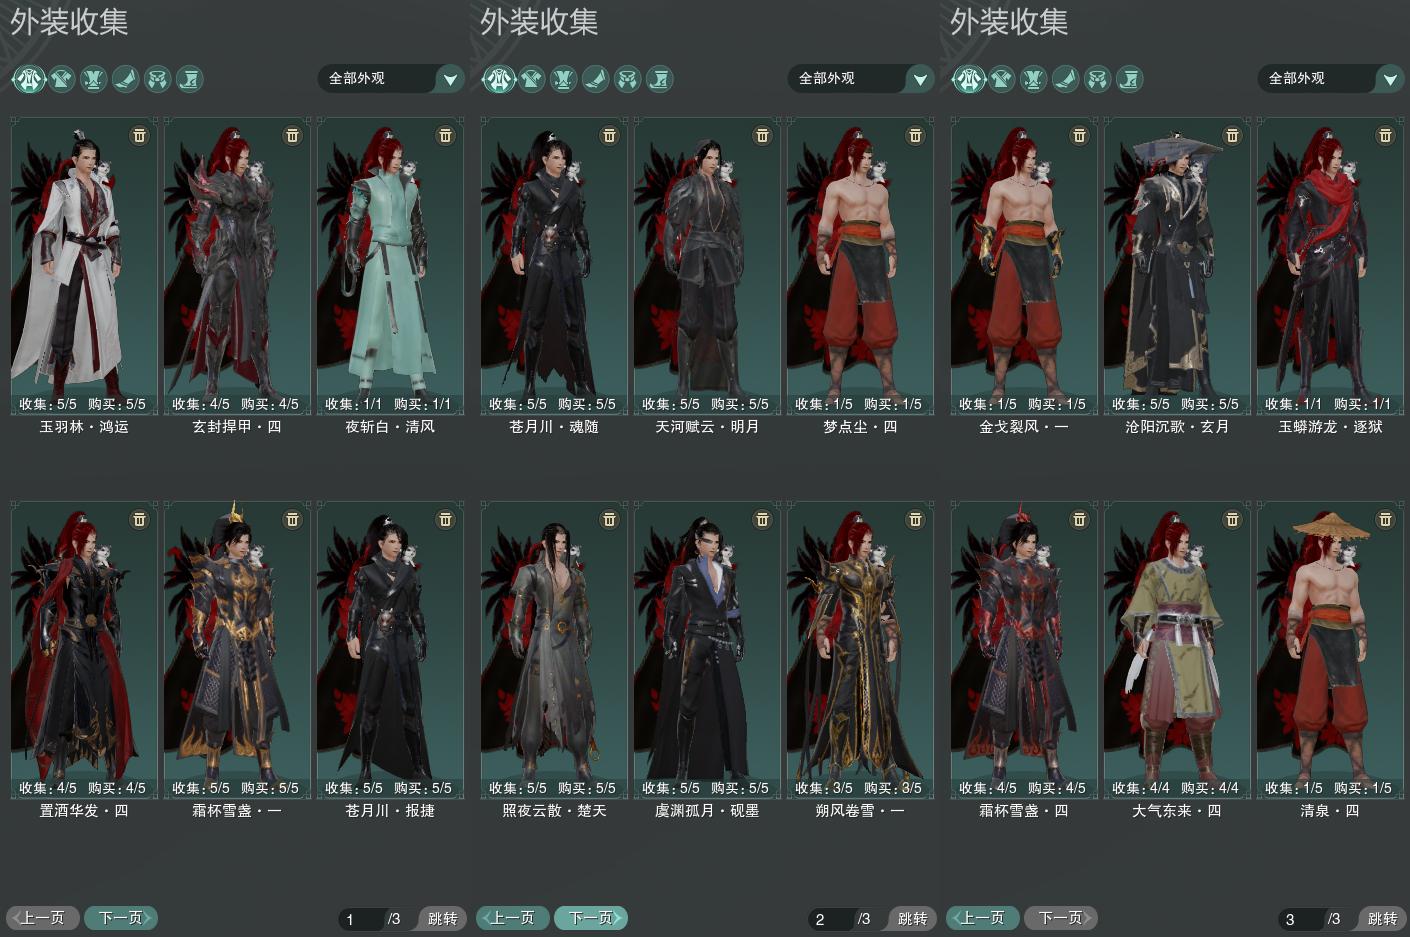Expand 全部外观 dropdown arrow in page 2 panel

[920, 79]
